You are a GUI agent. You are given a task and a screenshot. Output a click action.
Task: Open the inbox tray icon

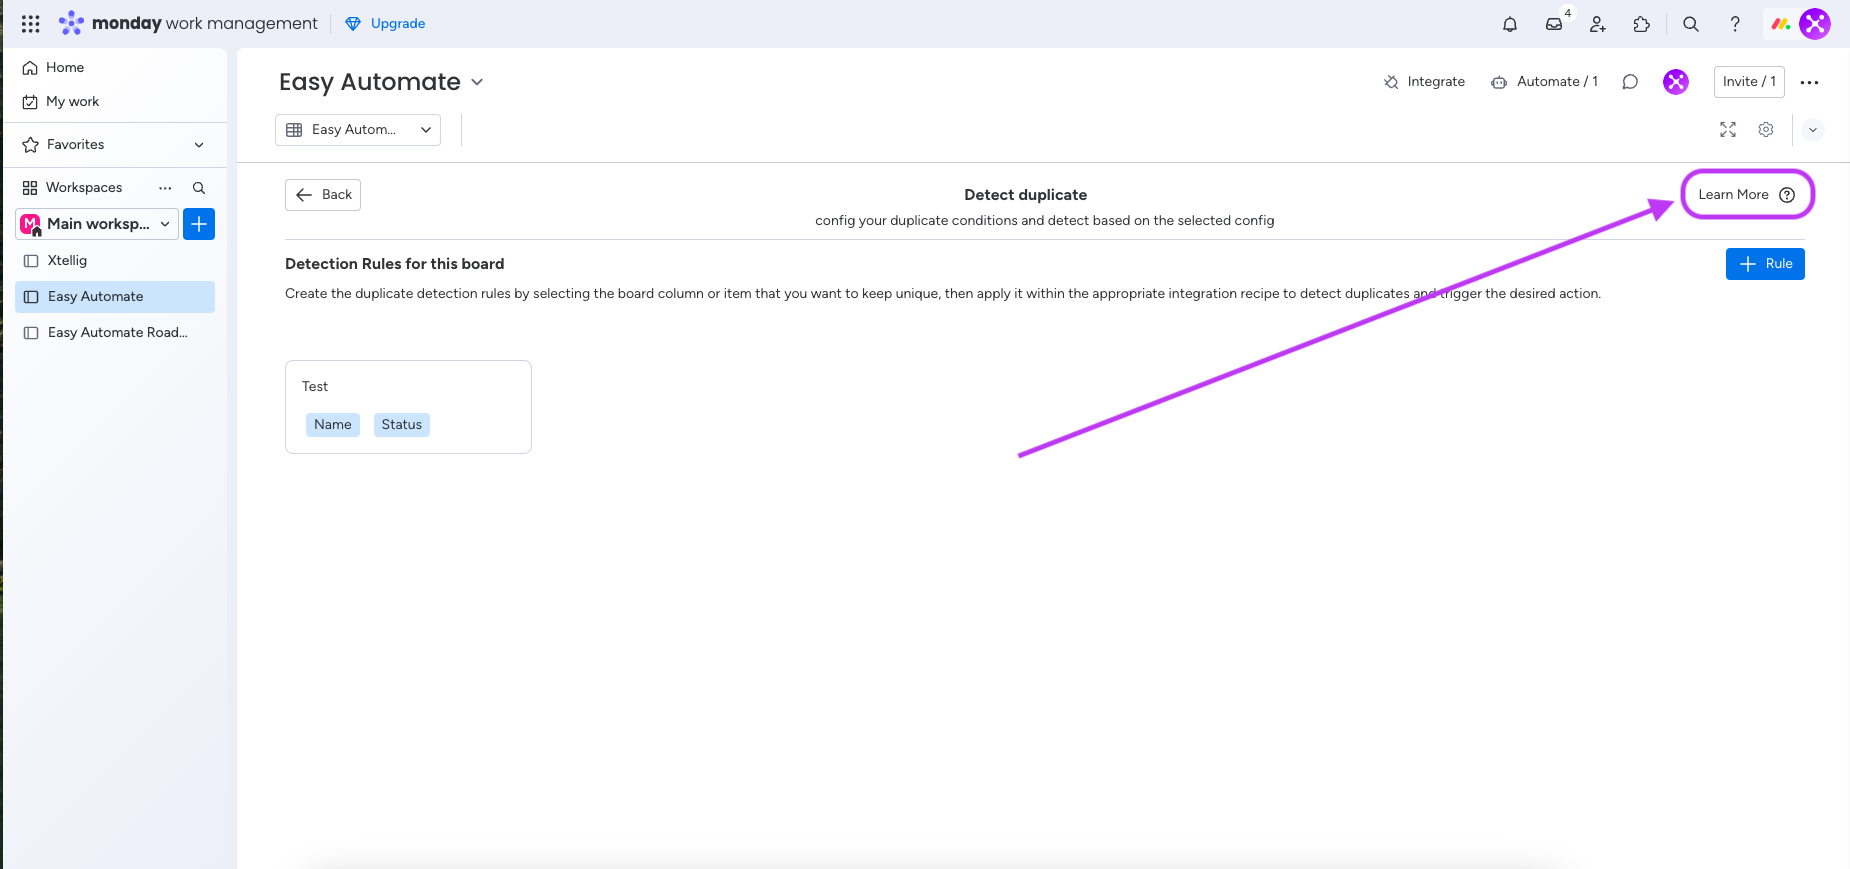pos(1554,24)
